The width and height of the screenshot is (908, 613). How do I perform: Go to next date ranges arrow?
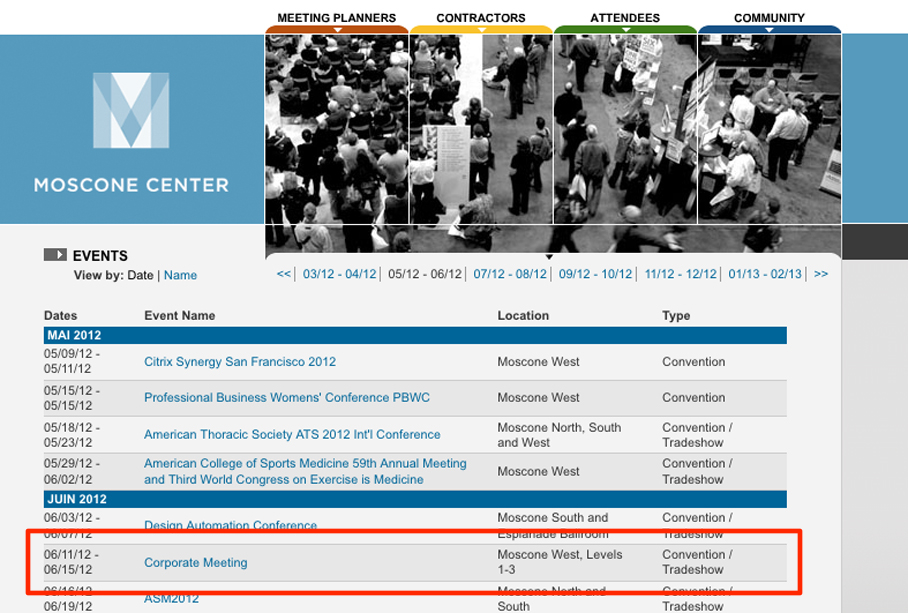click(821, 274)
